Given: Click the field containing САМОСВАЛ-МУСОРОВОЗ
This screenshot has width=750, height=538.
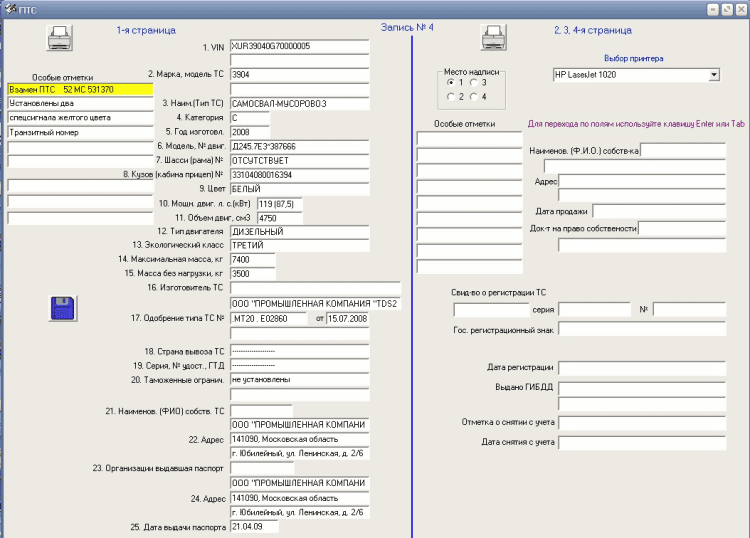Looking at the screenshot, I should coord(299,104).
